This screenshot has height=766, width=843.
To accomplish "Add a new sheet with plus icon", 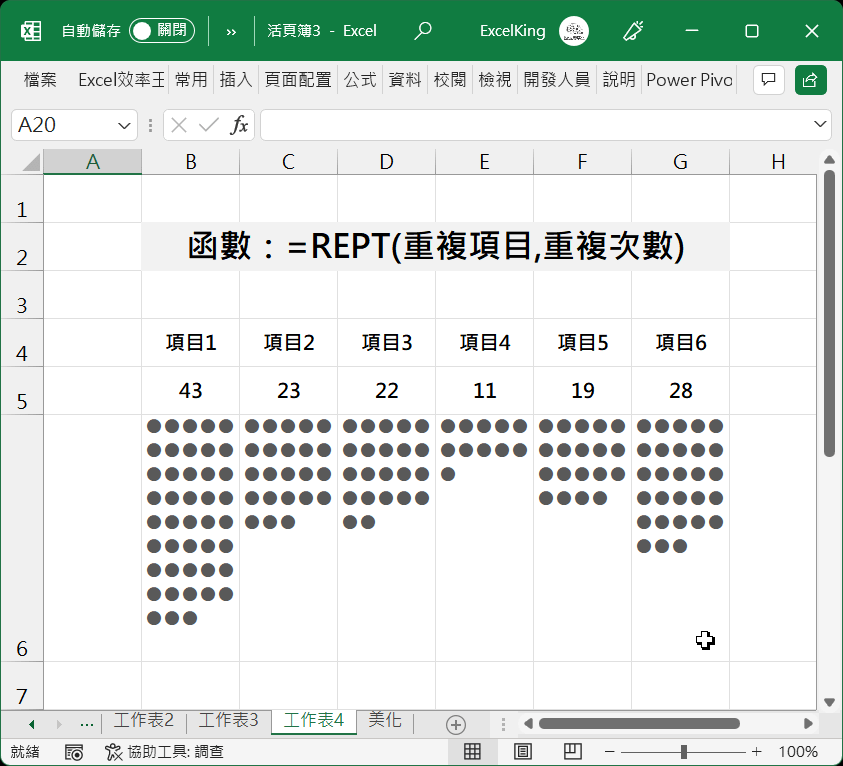I will pos(456,724).
